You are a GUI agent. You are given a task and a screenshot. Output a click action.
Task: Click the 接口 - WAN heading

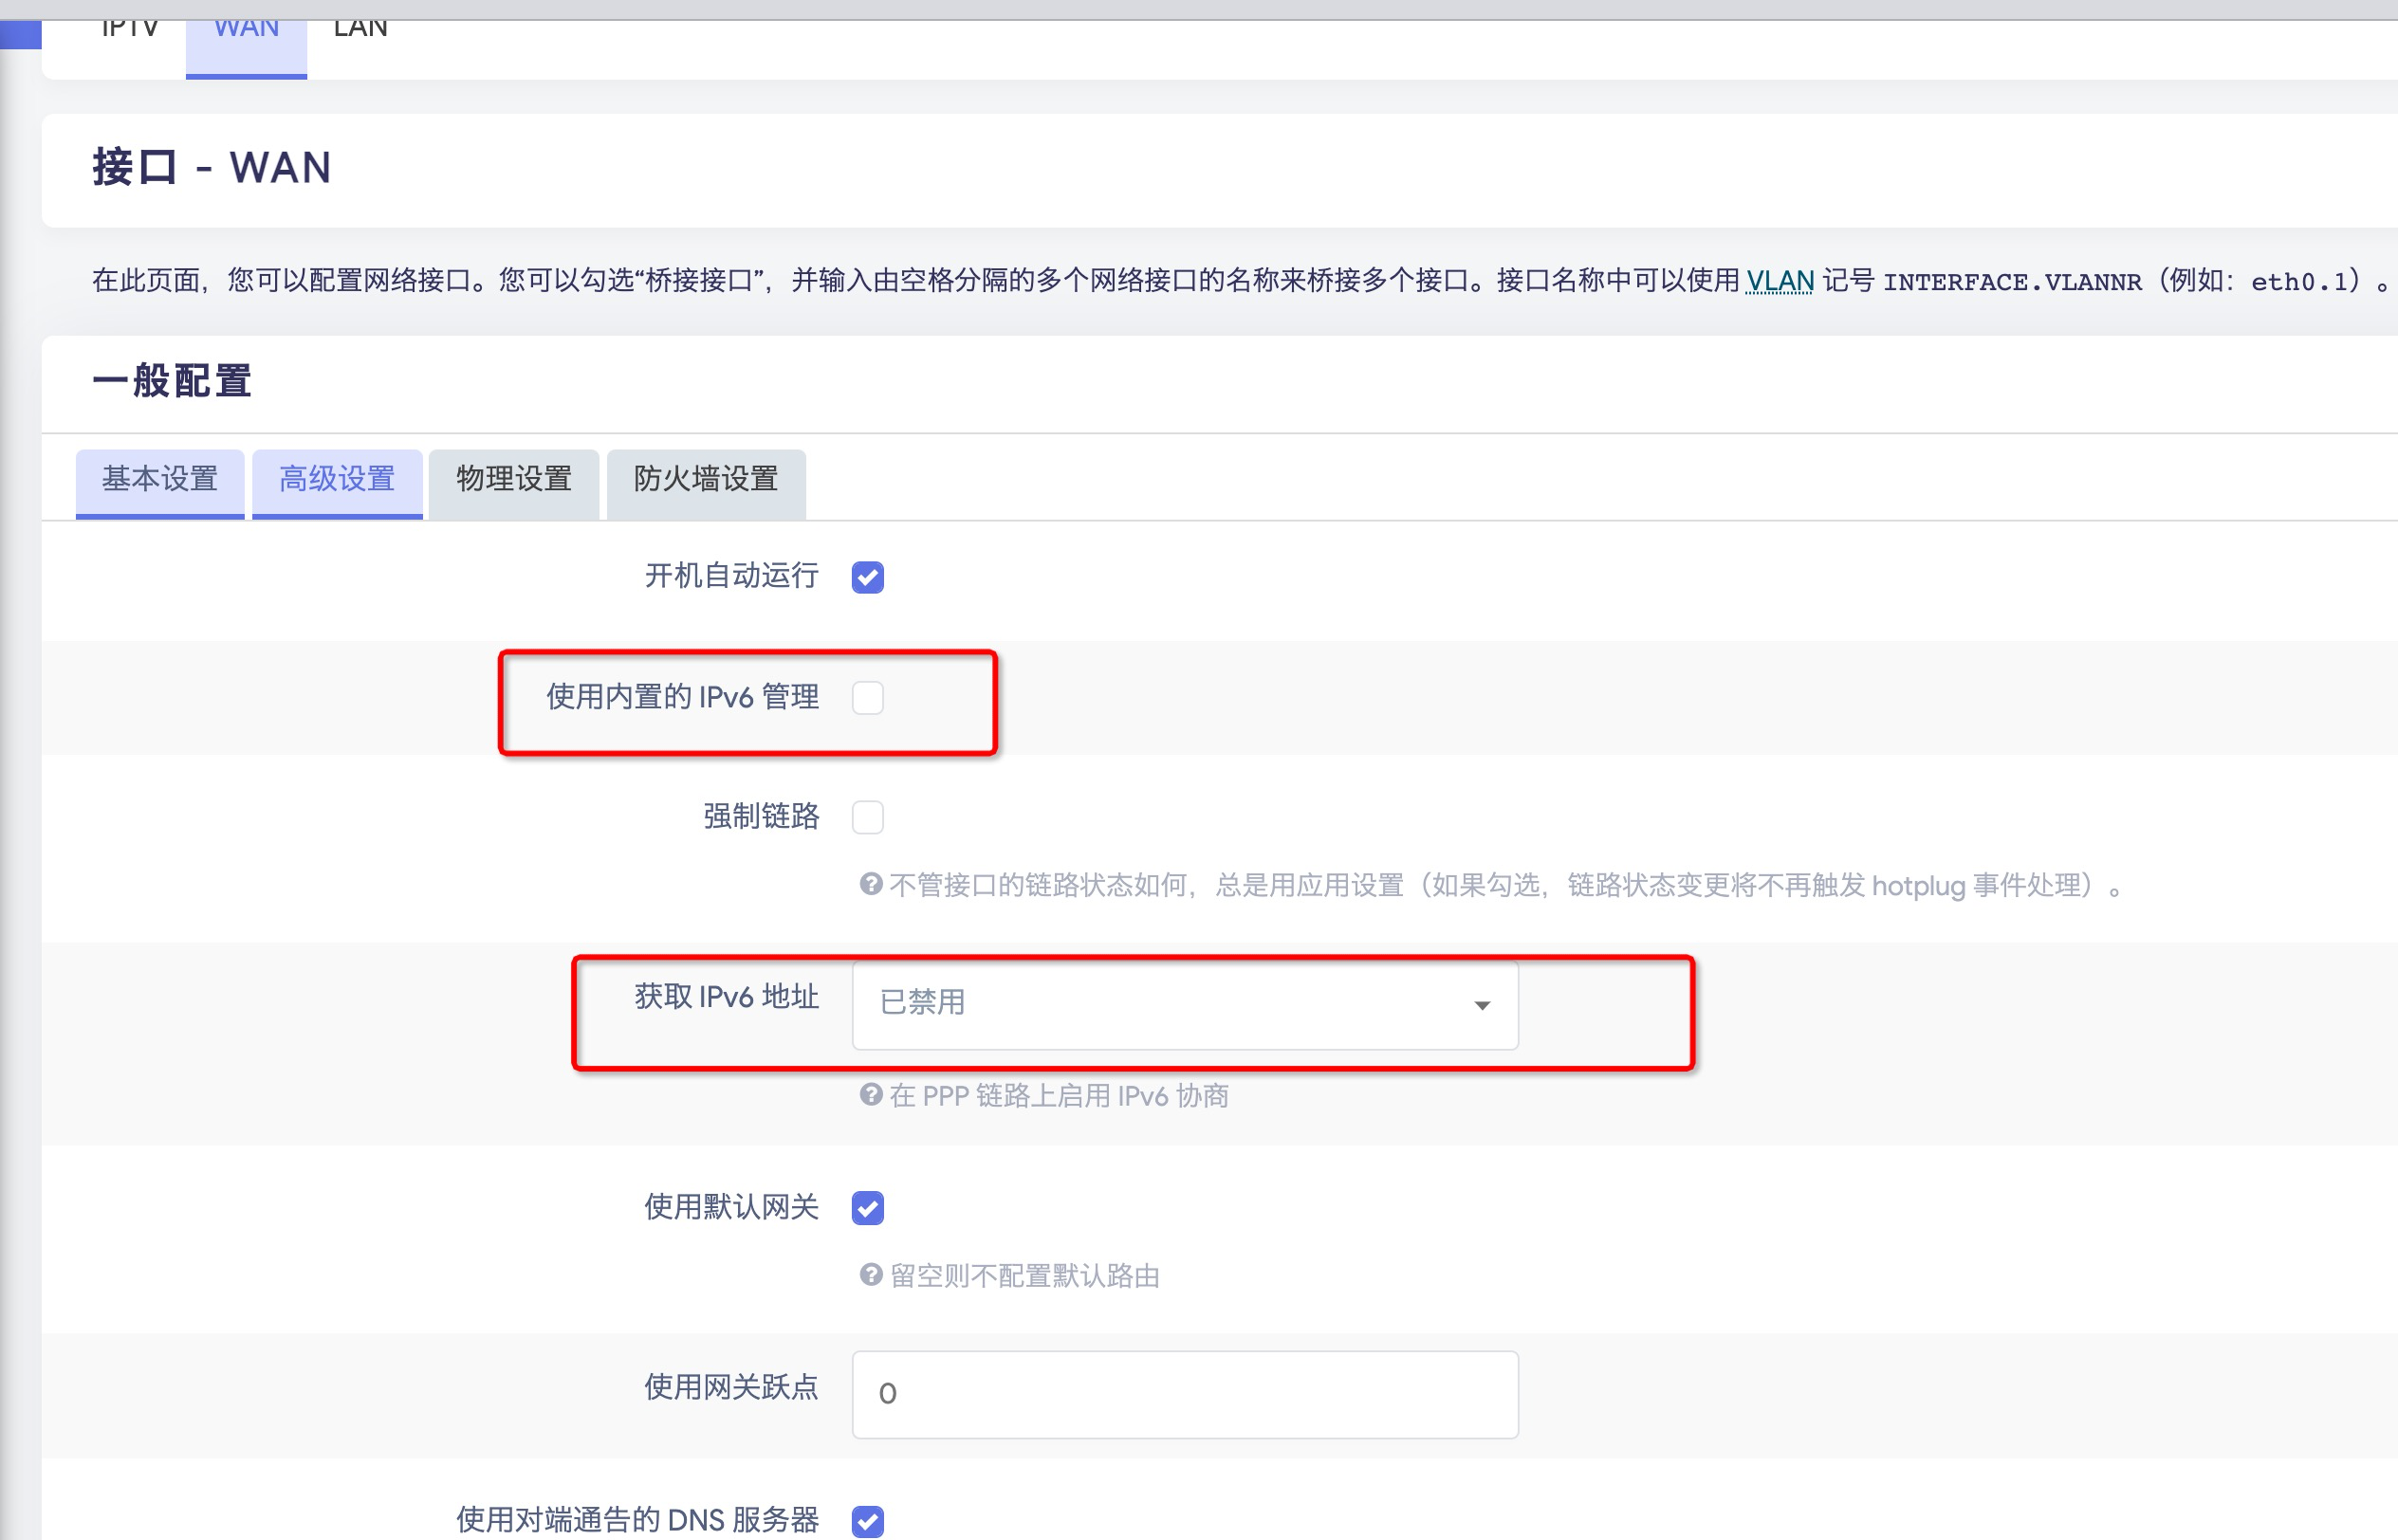click(211, 167)
